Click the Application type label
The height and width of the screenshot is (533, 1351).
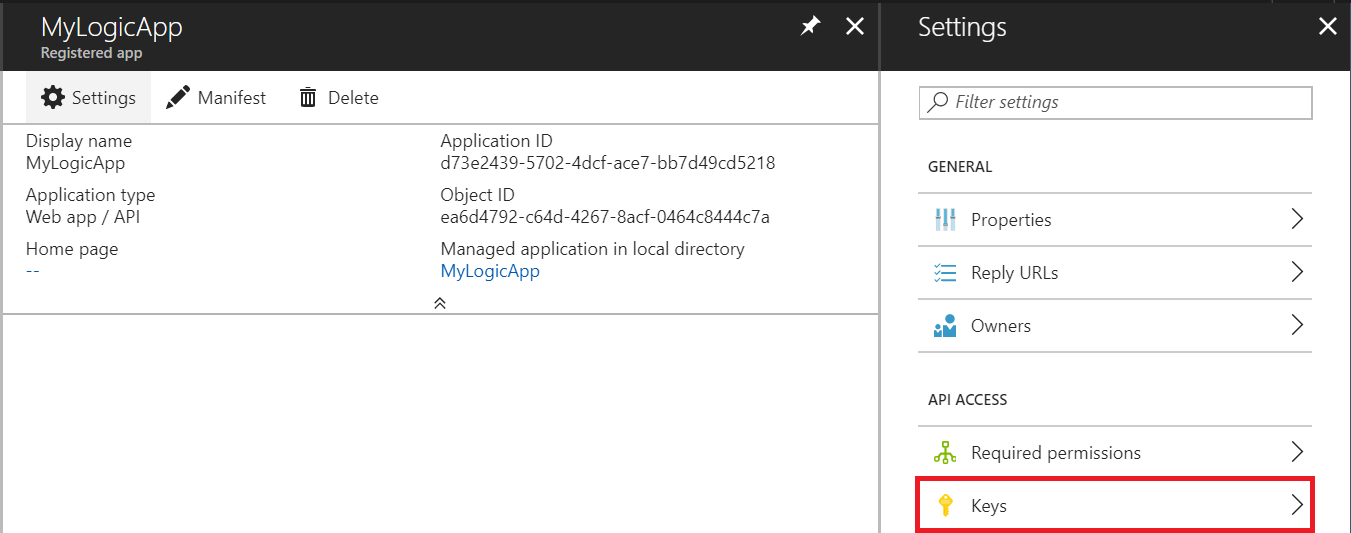91,195
